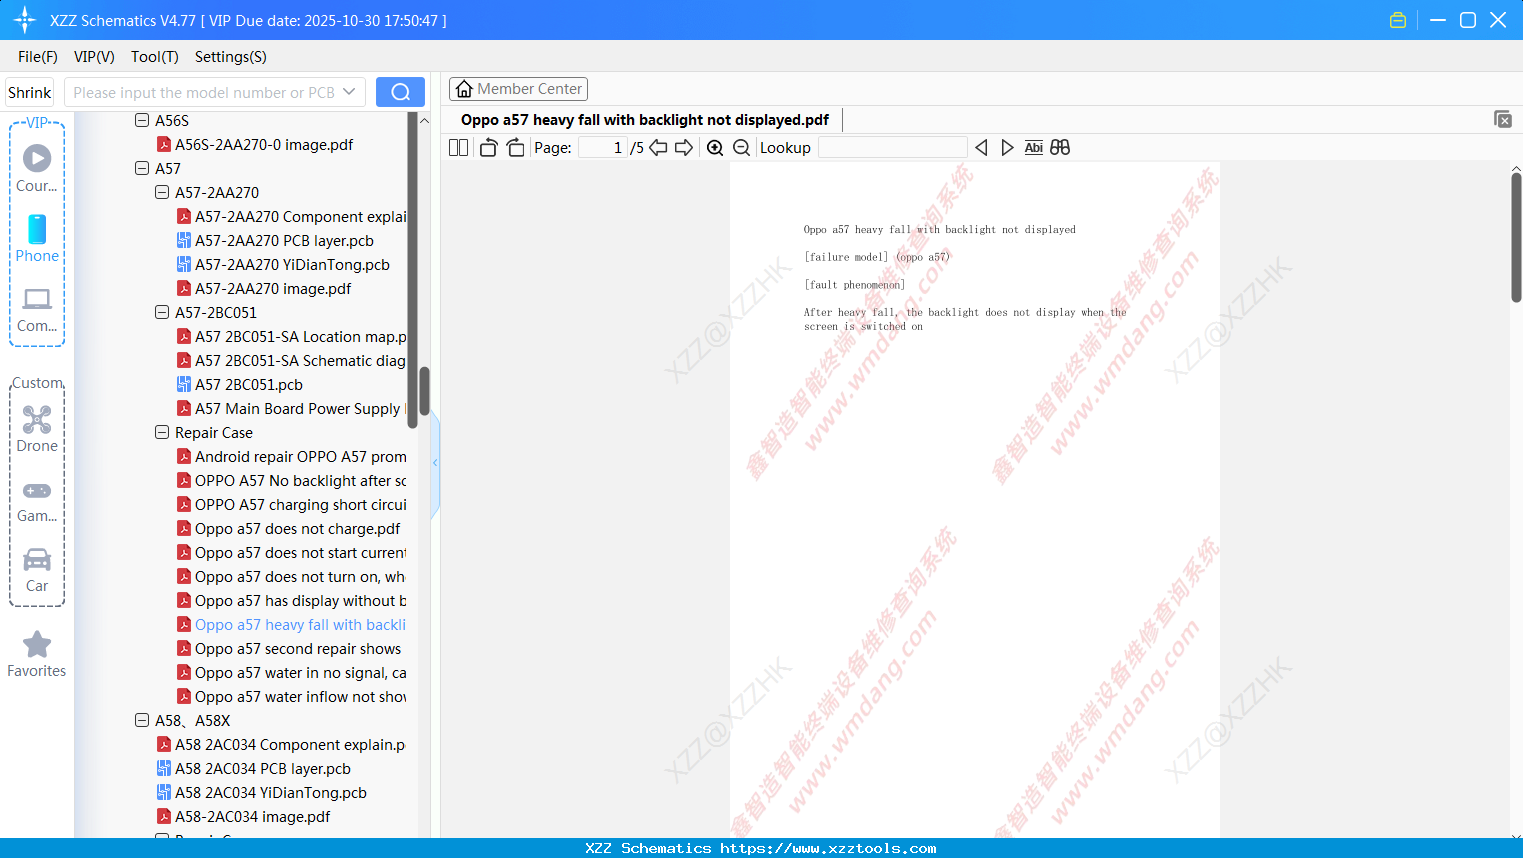Collapse the A57 tree node

tap(142, 168)
